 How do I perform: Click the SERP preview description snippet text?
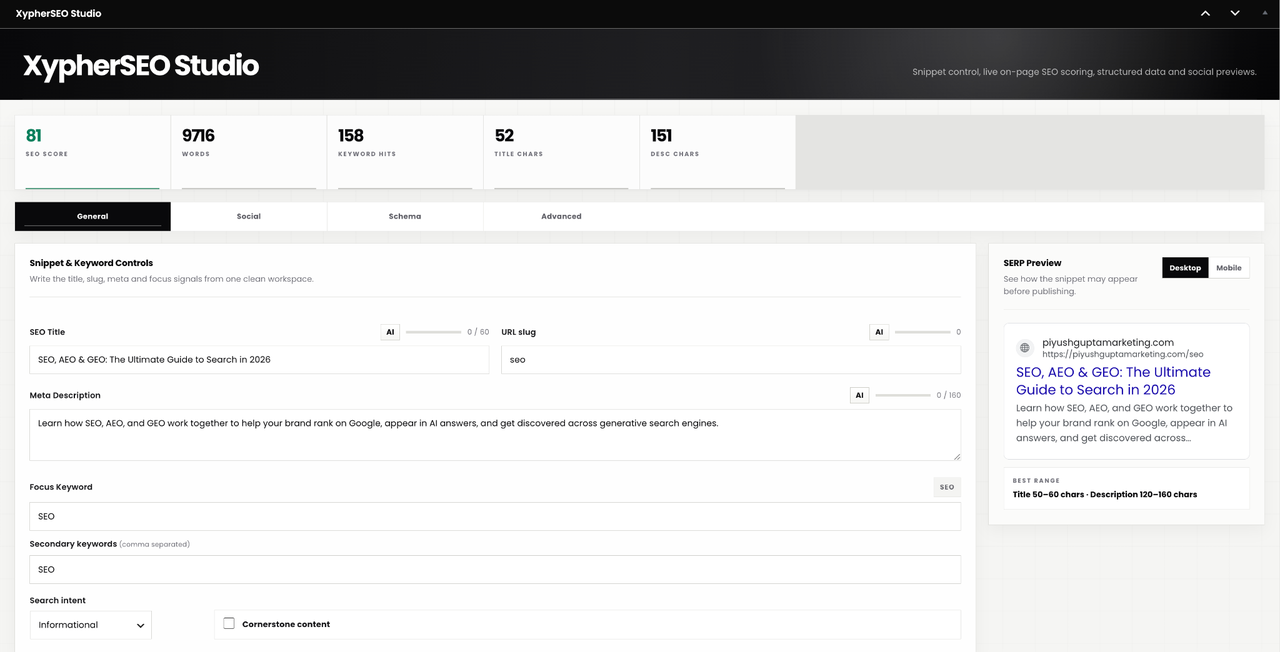click(x=1124, y=422)
